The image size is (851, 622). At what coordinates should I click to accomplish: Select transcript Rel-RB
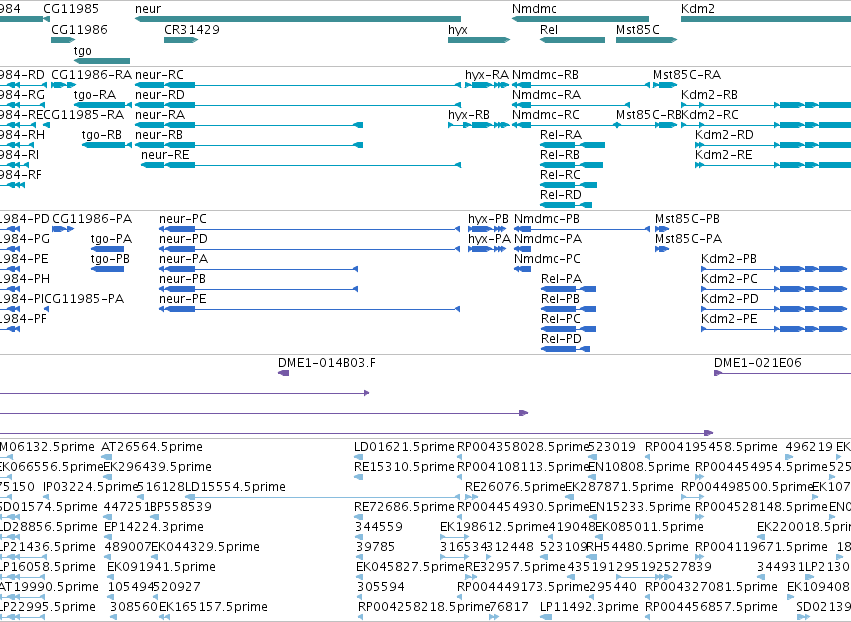(560, 155)
